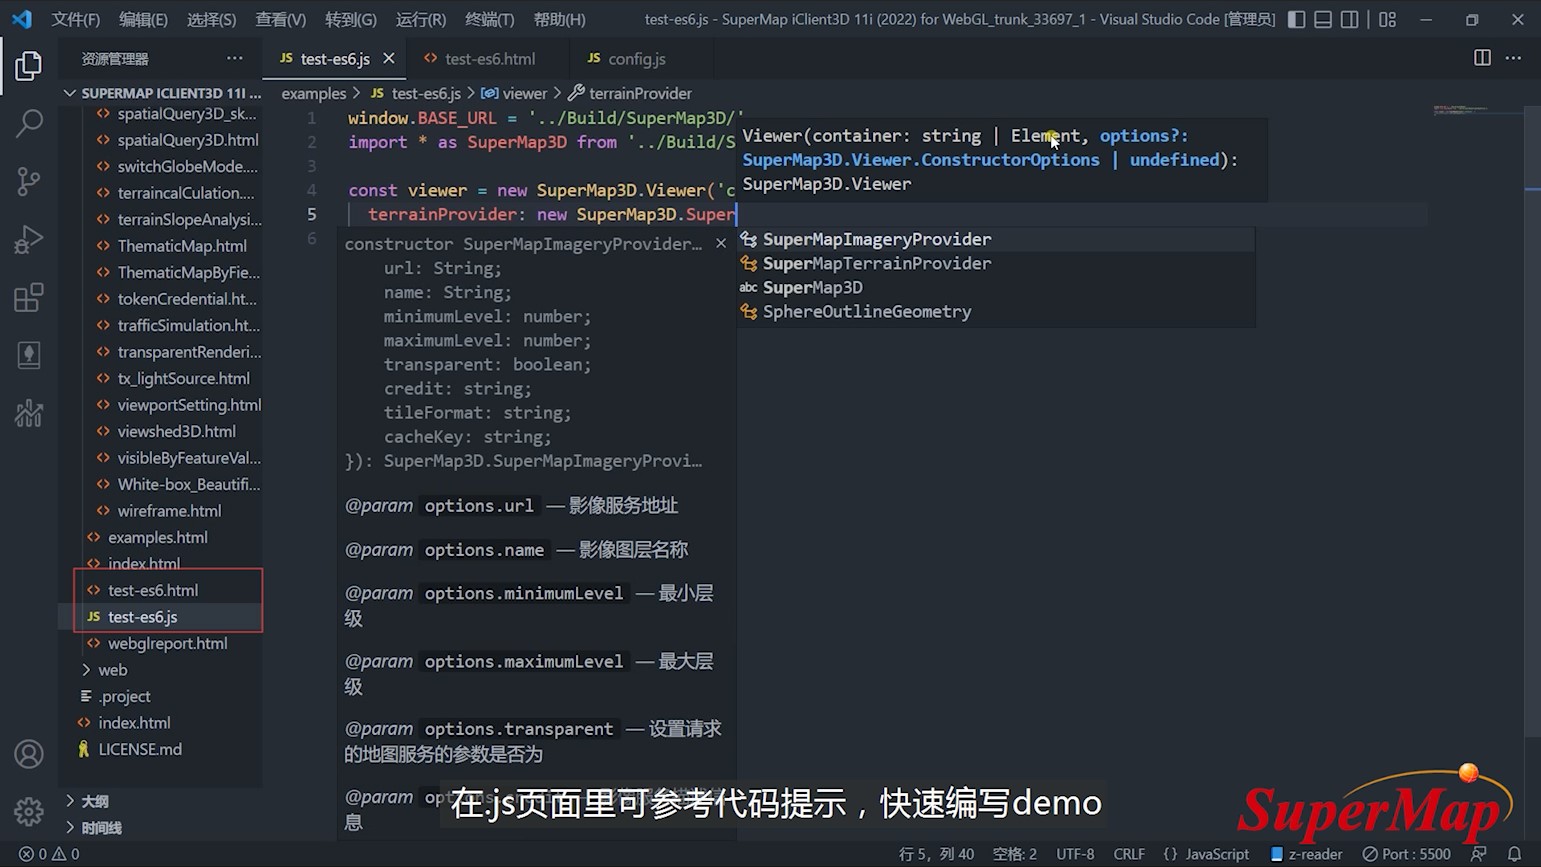Open the Search view in activity bar
This screenshot has height=867, width=1541.
(29, 123)
